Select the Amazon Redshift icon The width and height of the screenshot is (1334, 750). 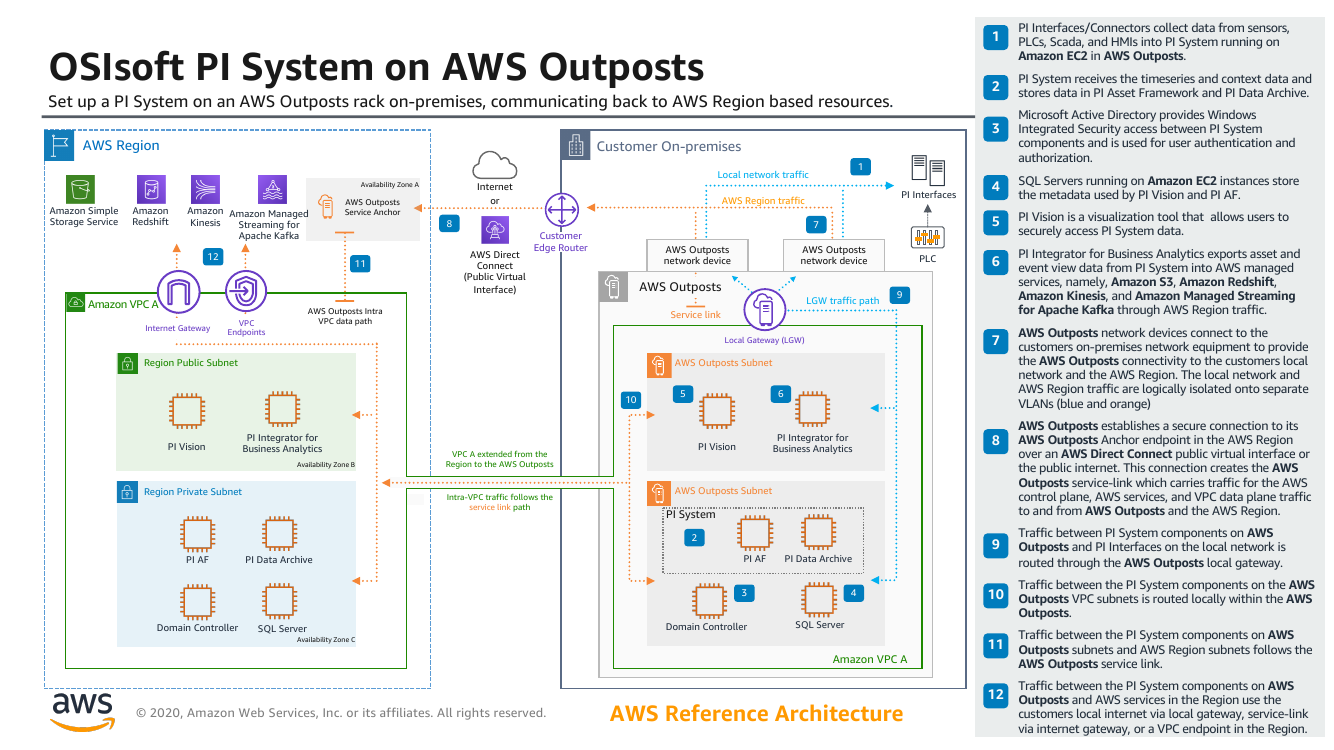click(150, 189)
